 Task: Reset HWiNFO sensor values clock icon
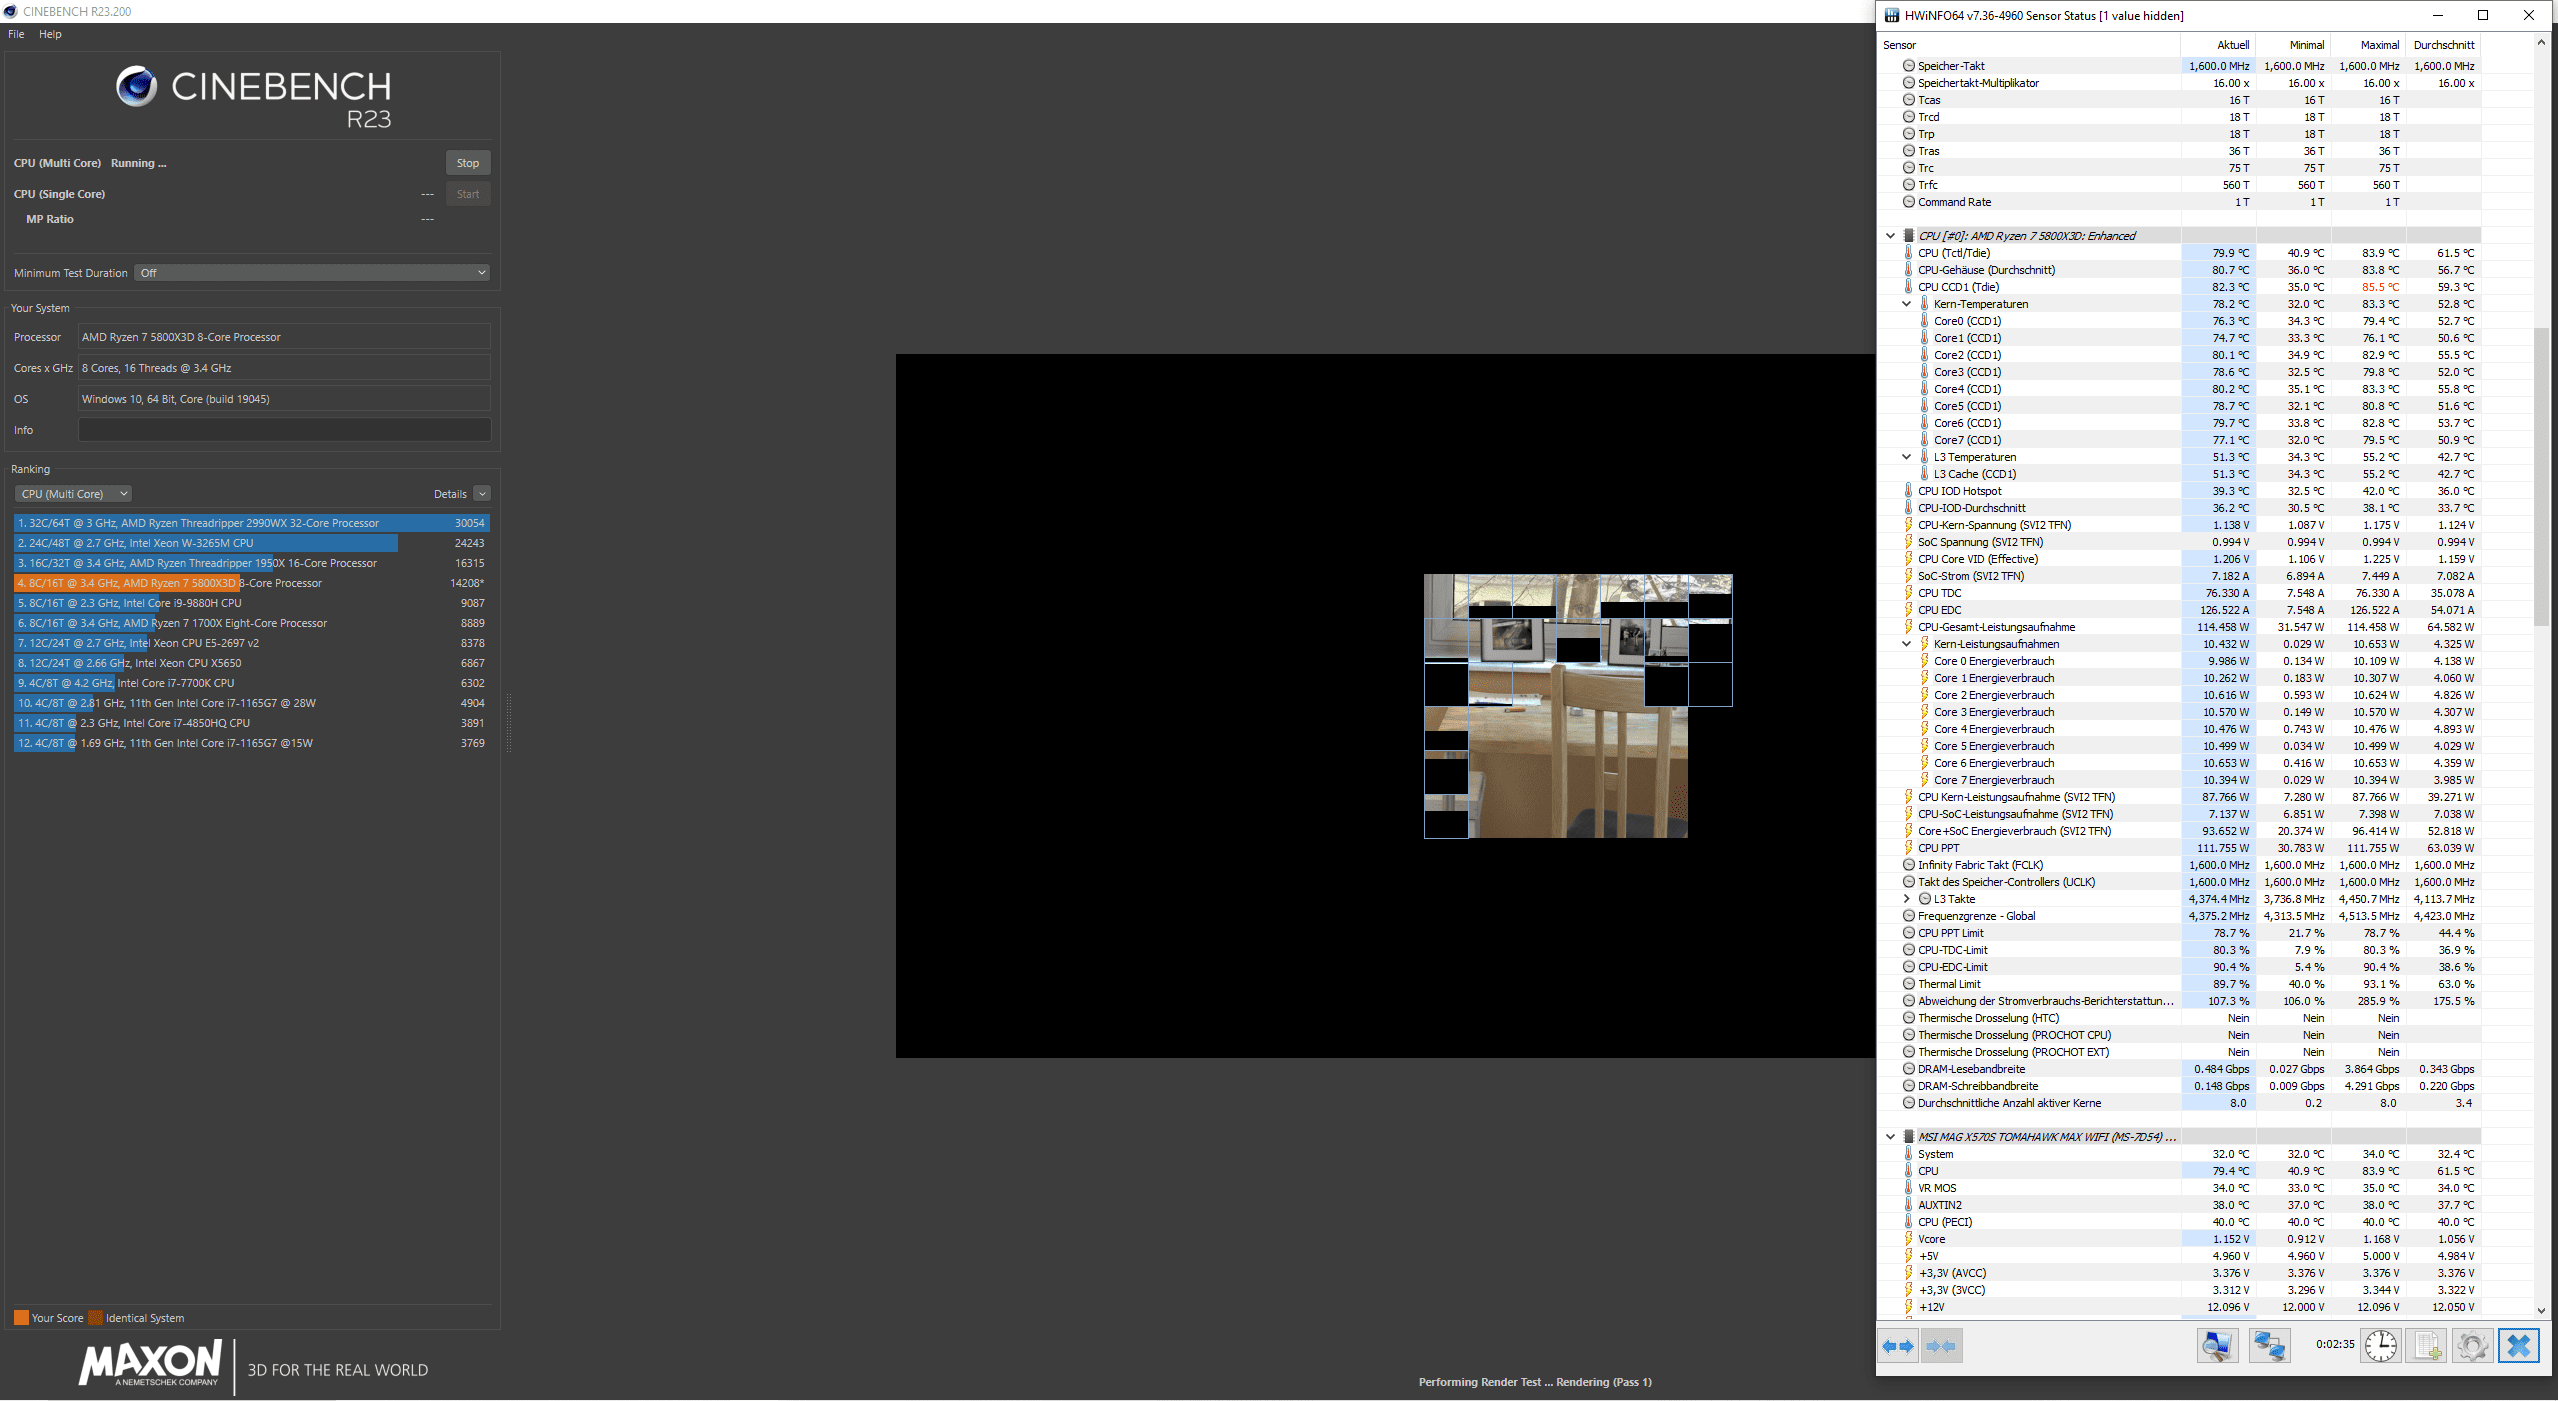[2380, 1346]
